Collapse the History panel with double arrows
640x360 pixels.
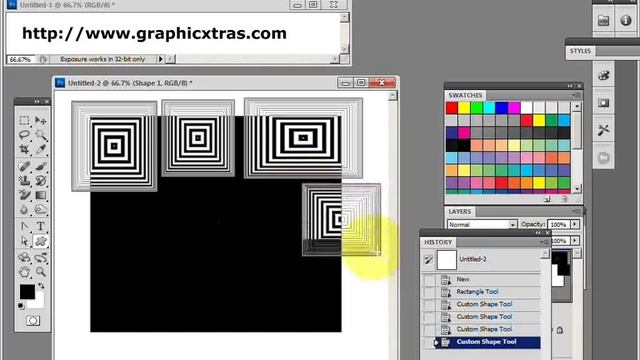coord(538,233)
